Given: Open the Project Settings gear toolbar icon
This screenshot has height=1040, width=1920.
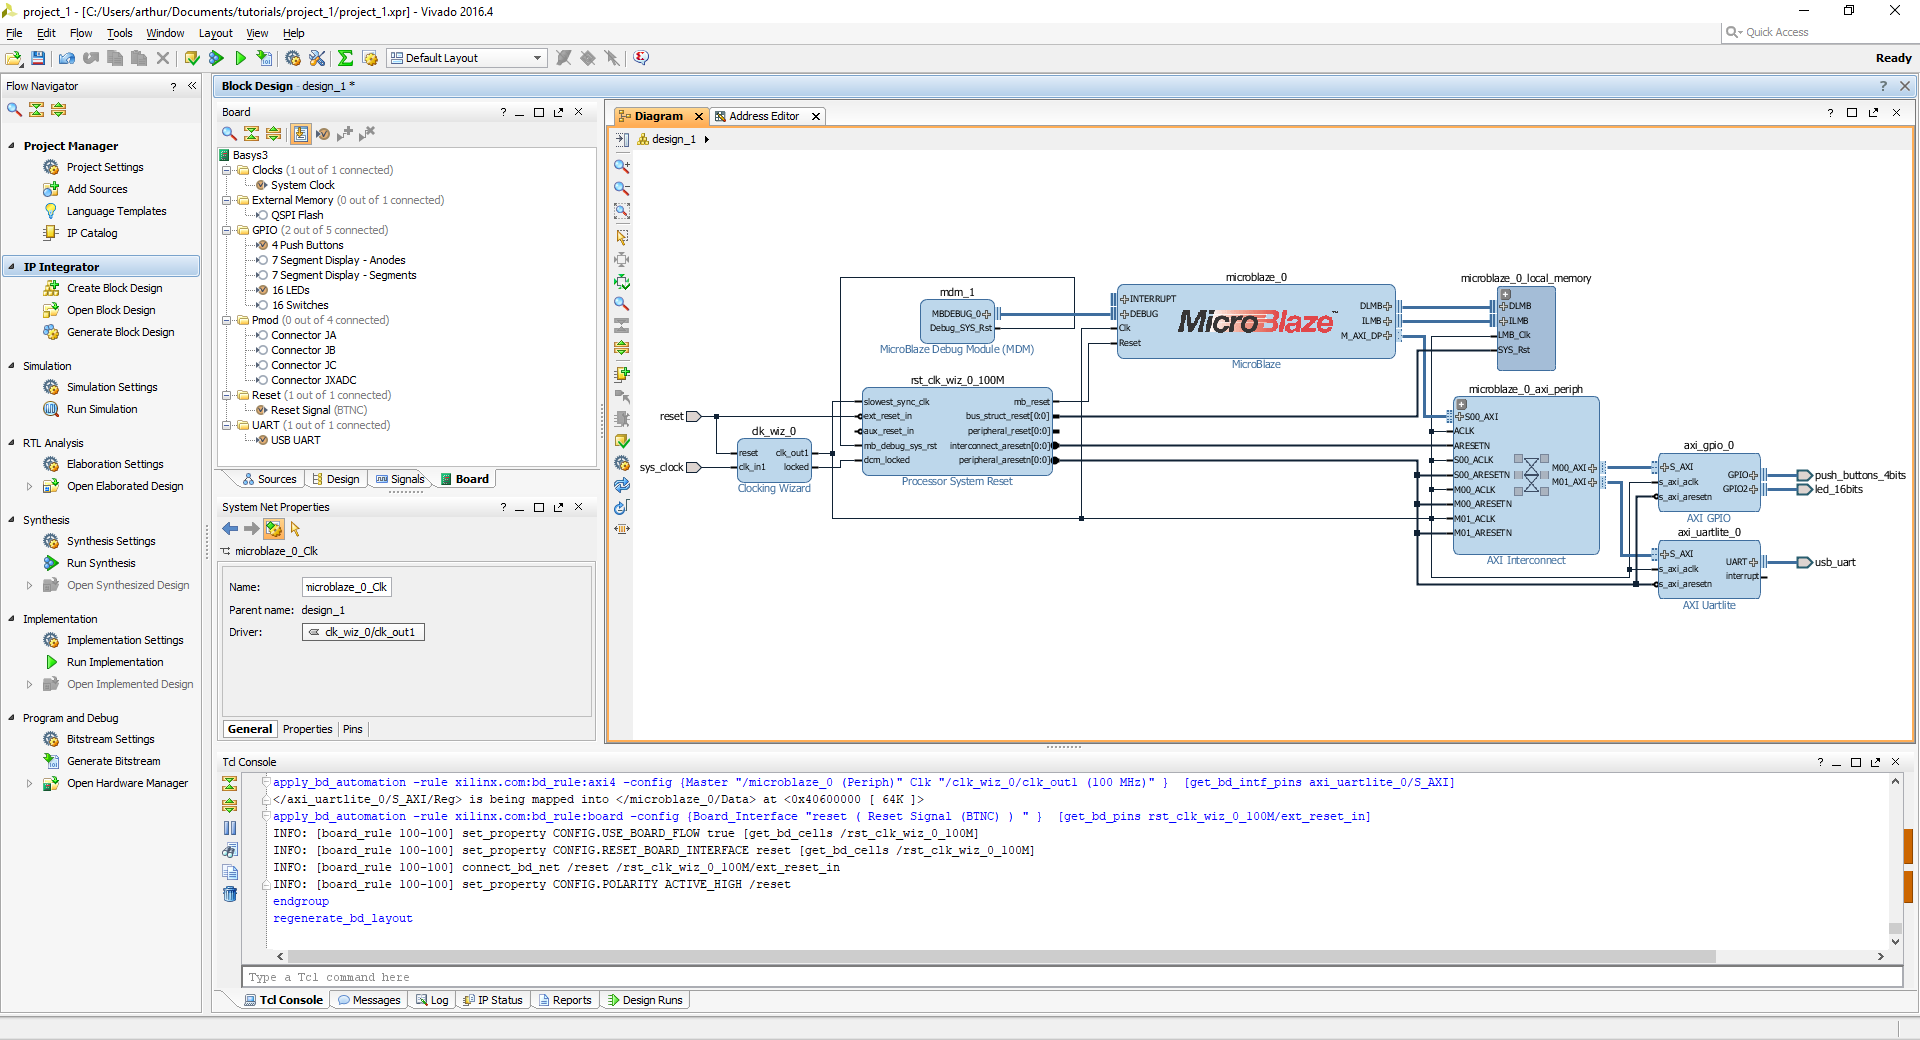Looking at the screenshot, I should [x=293, y=58].
